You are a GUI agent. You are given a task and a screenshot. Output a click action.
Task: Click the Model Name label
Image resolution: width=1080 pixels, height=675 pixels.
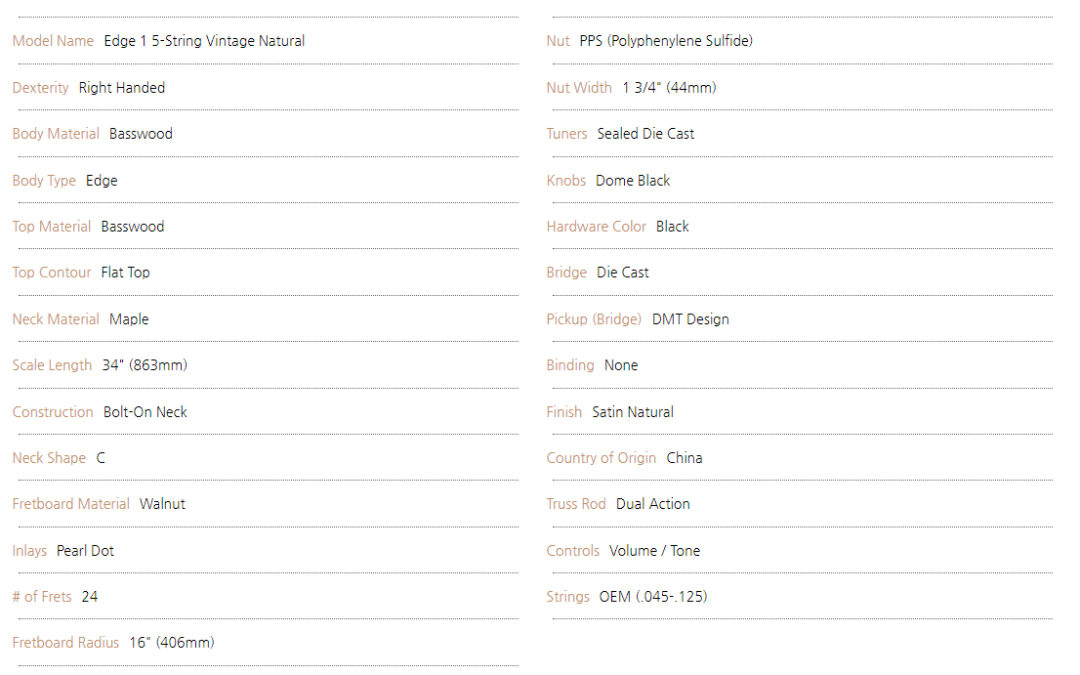53,41
